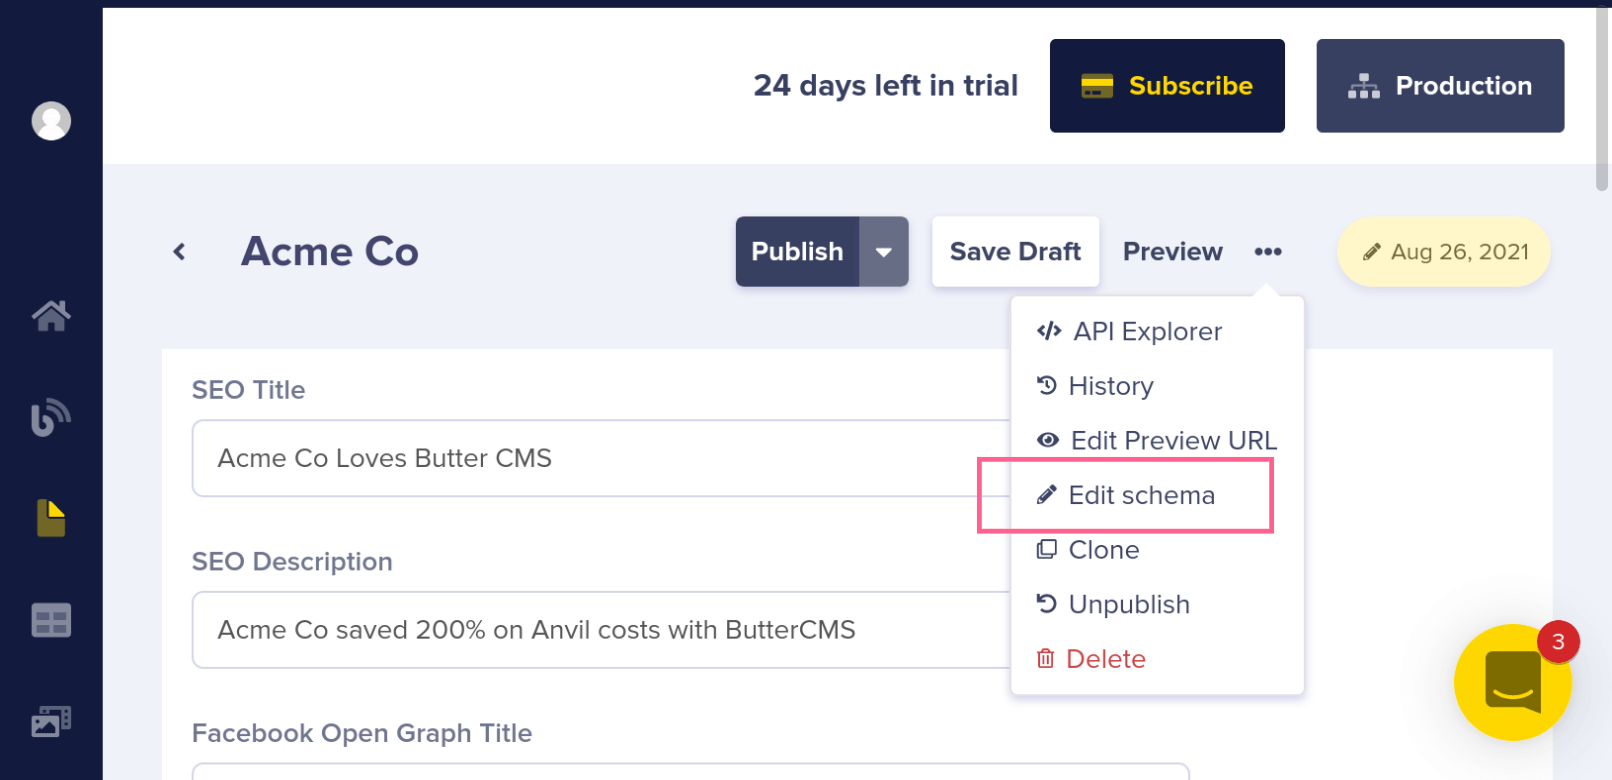Open the three-dot overflow menu
1612x780 pixels.
coord(1268,252)
